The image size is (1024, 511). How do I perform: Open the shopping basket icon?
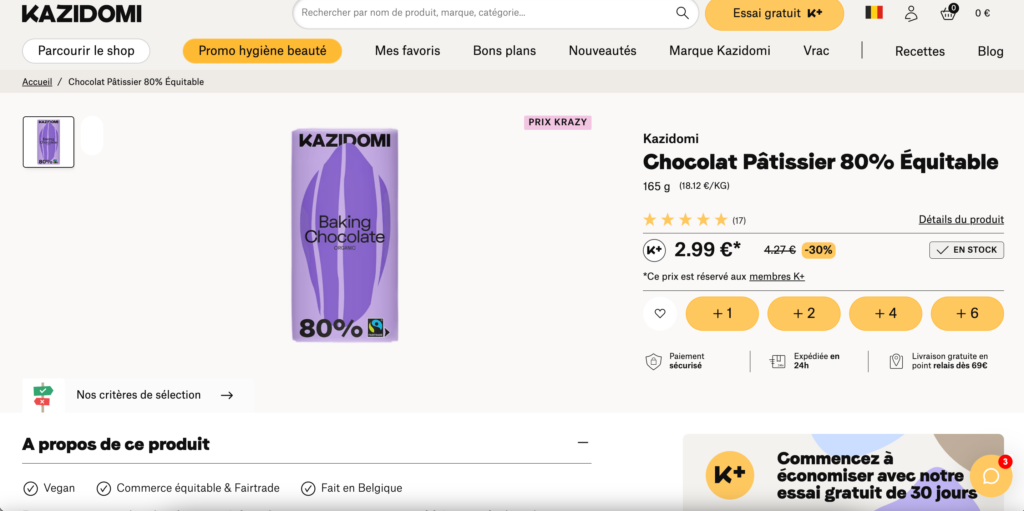947,13
